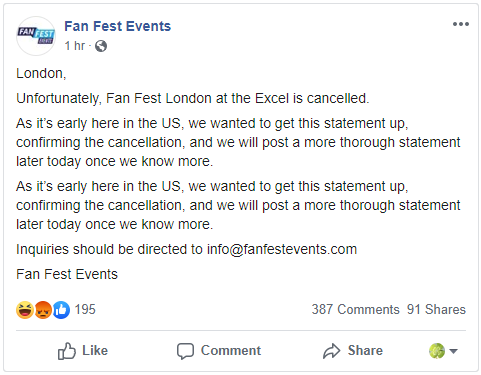481x375 pixels.
Task: Click the Fan Fest Events profile logo
Action: (x=36, y=36)
